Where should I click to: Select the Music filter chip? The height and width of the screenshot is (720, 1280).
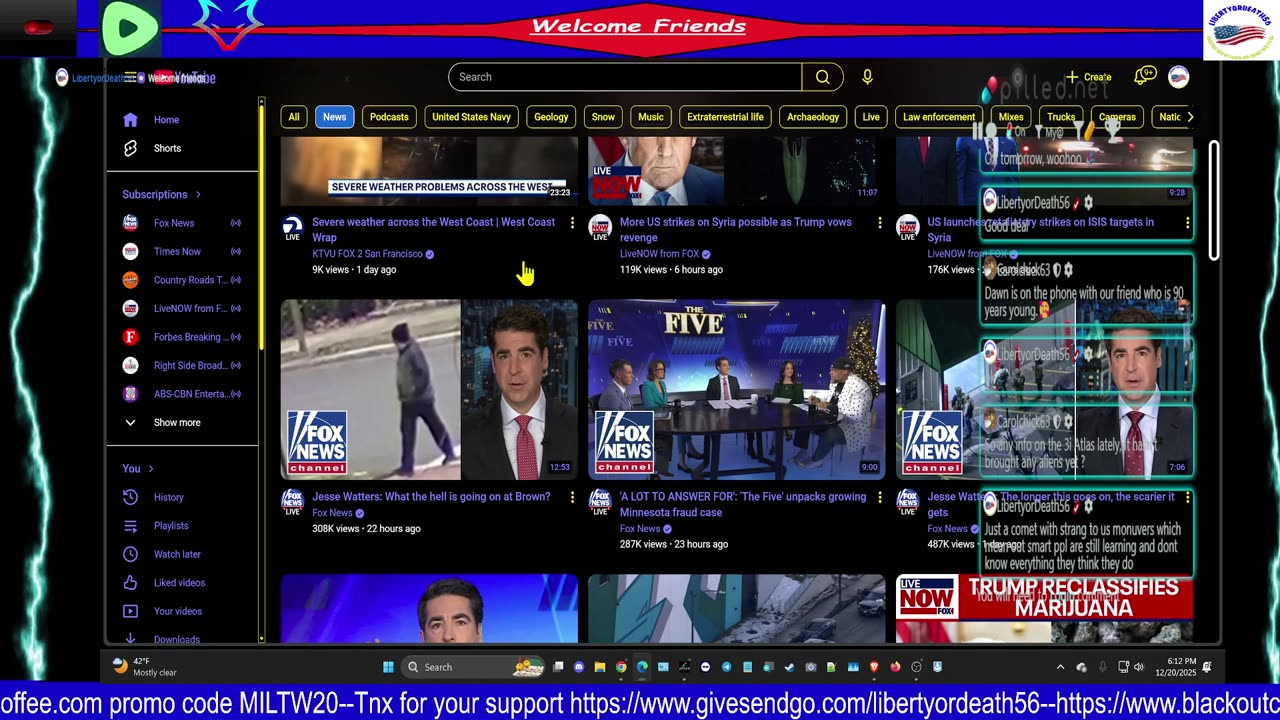(x=651, y=117)
